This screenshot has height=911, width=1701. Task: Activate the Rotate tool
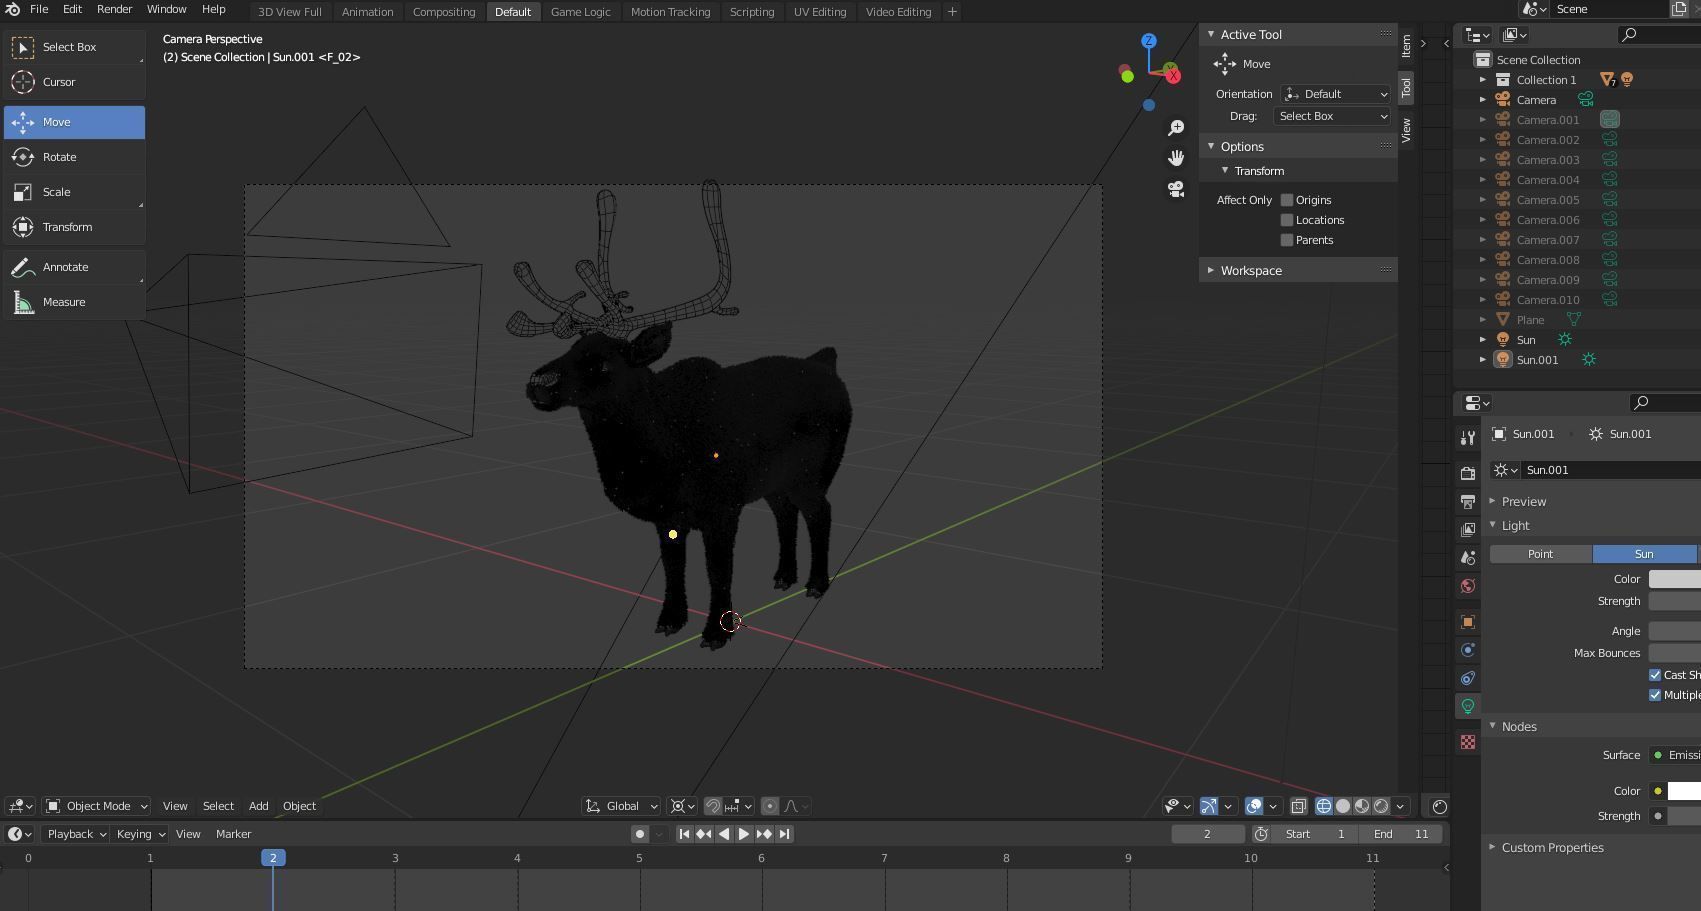pyautogui.click(x=74, y=157)
